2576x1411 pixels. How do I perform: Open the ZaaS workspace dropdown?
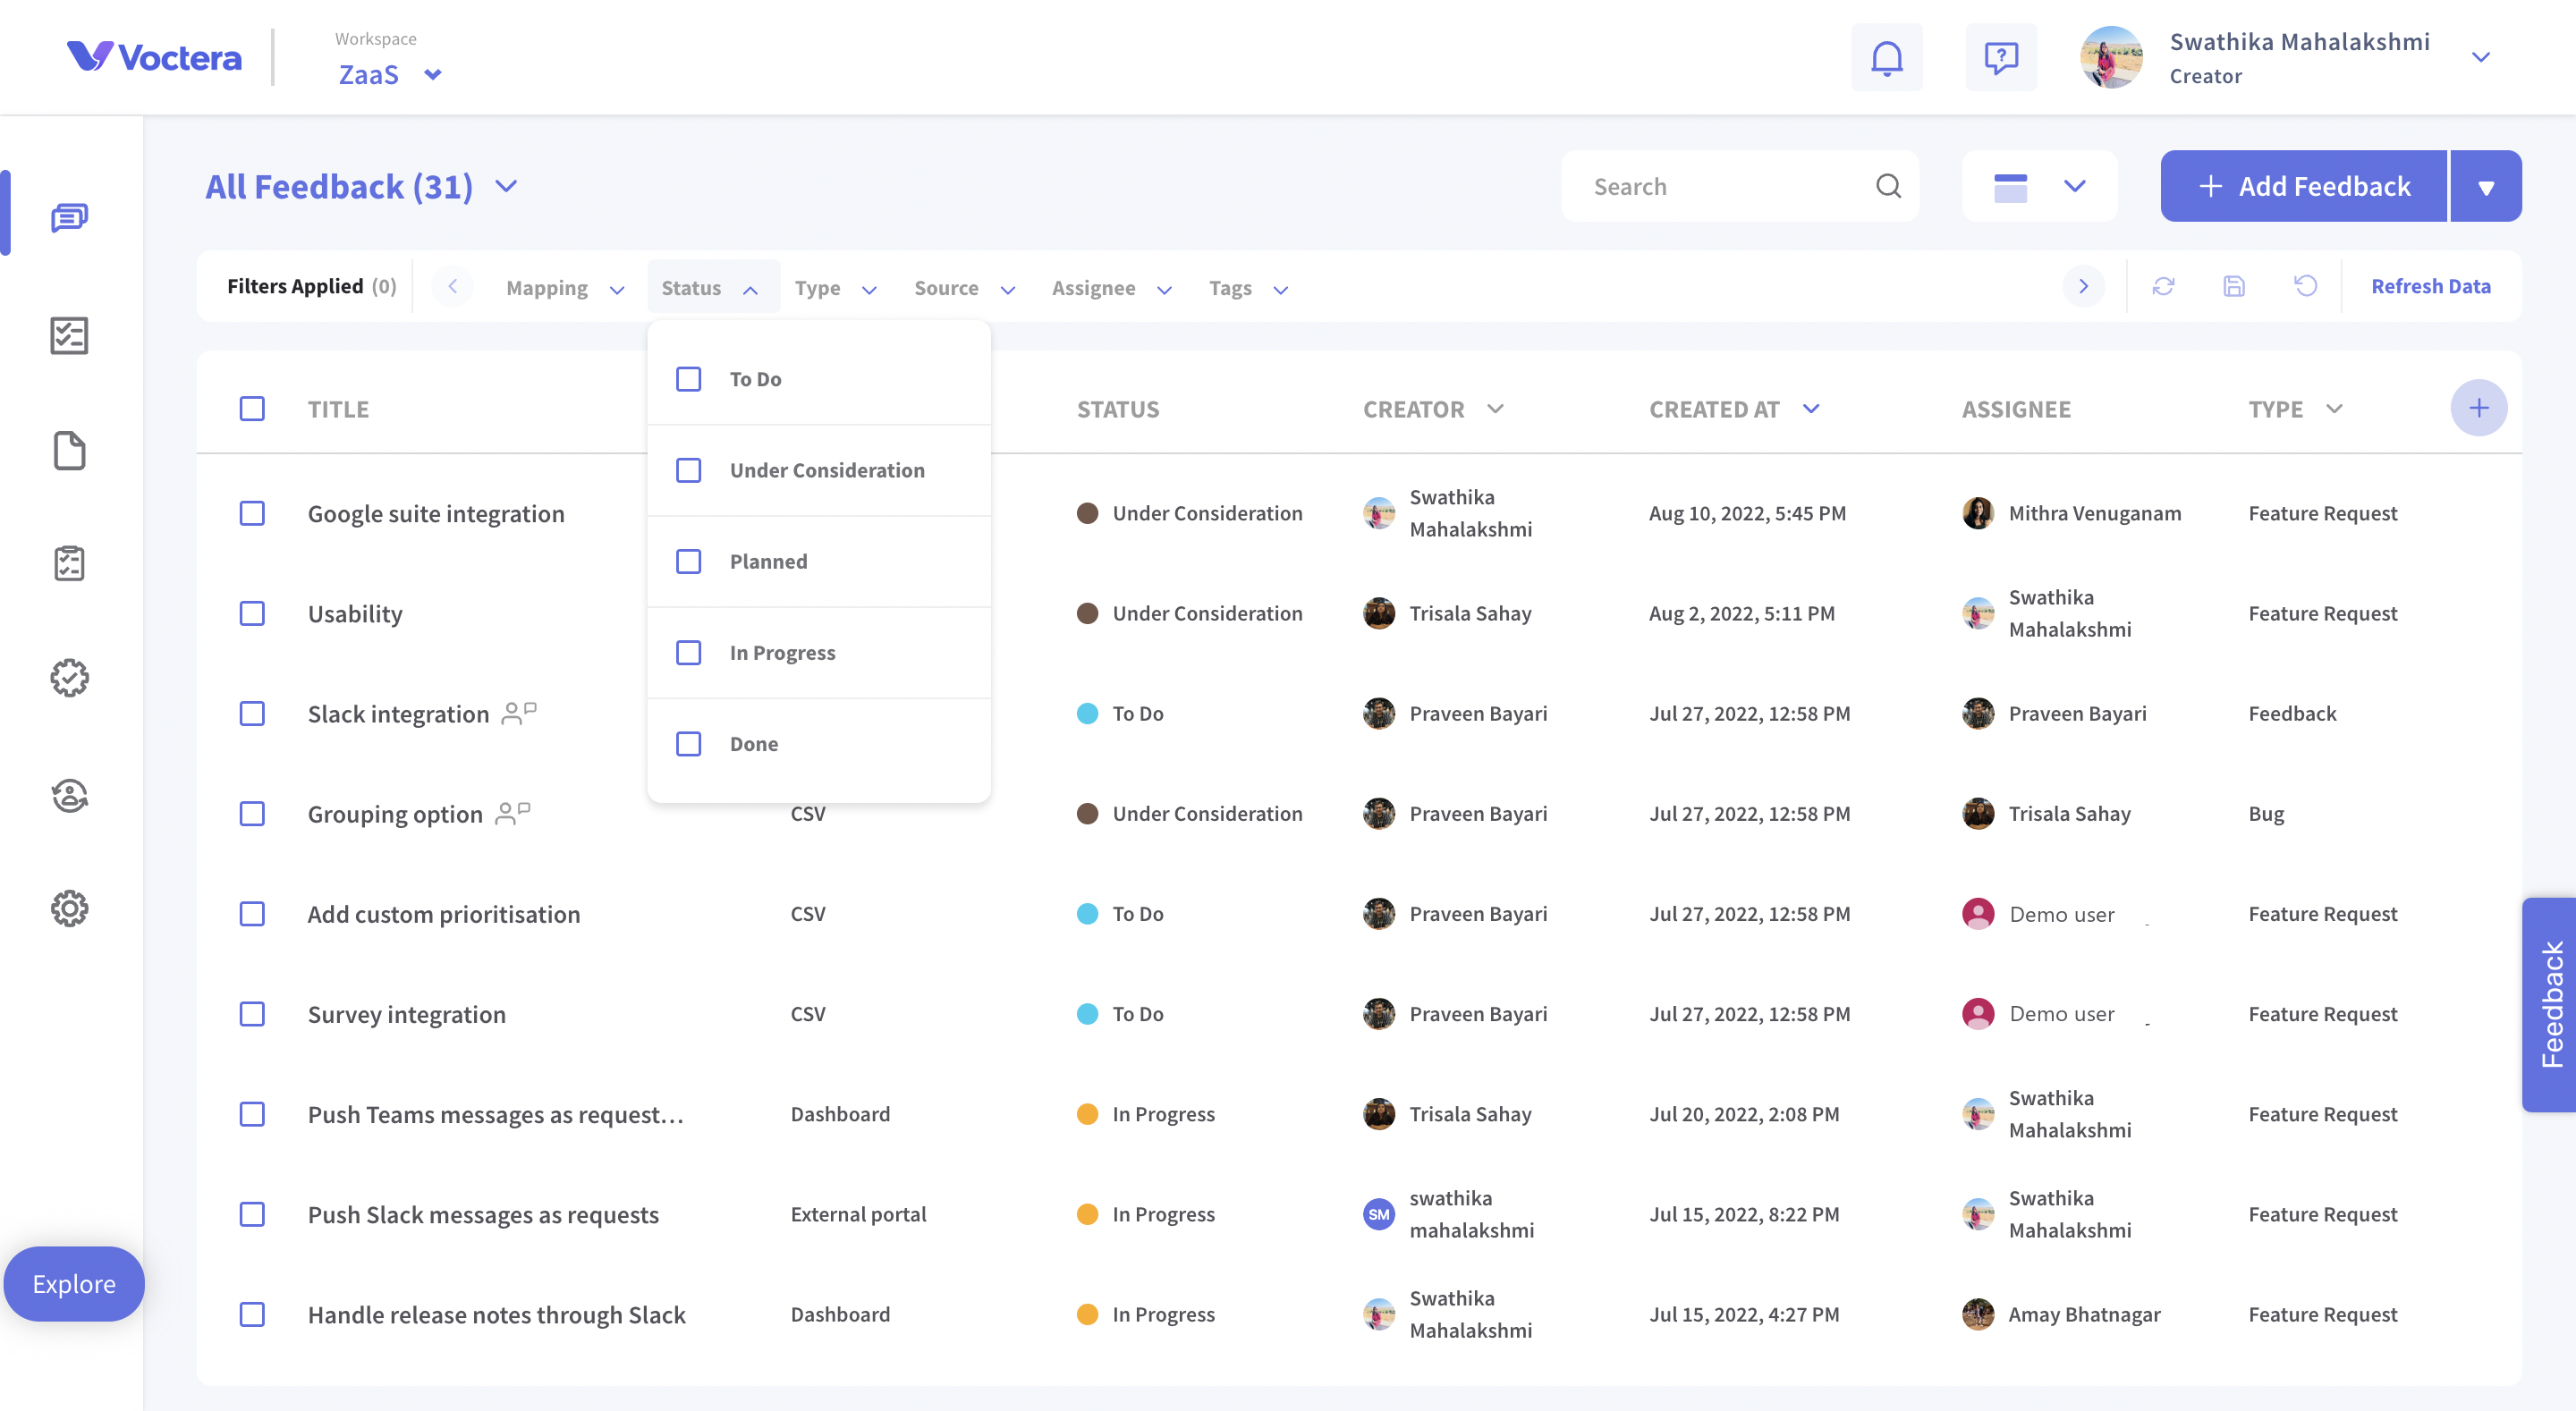390,74
